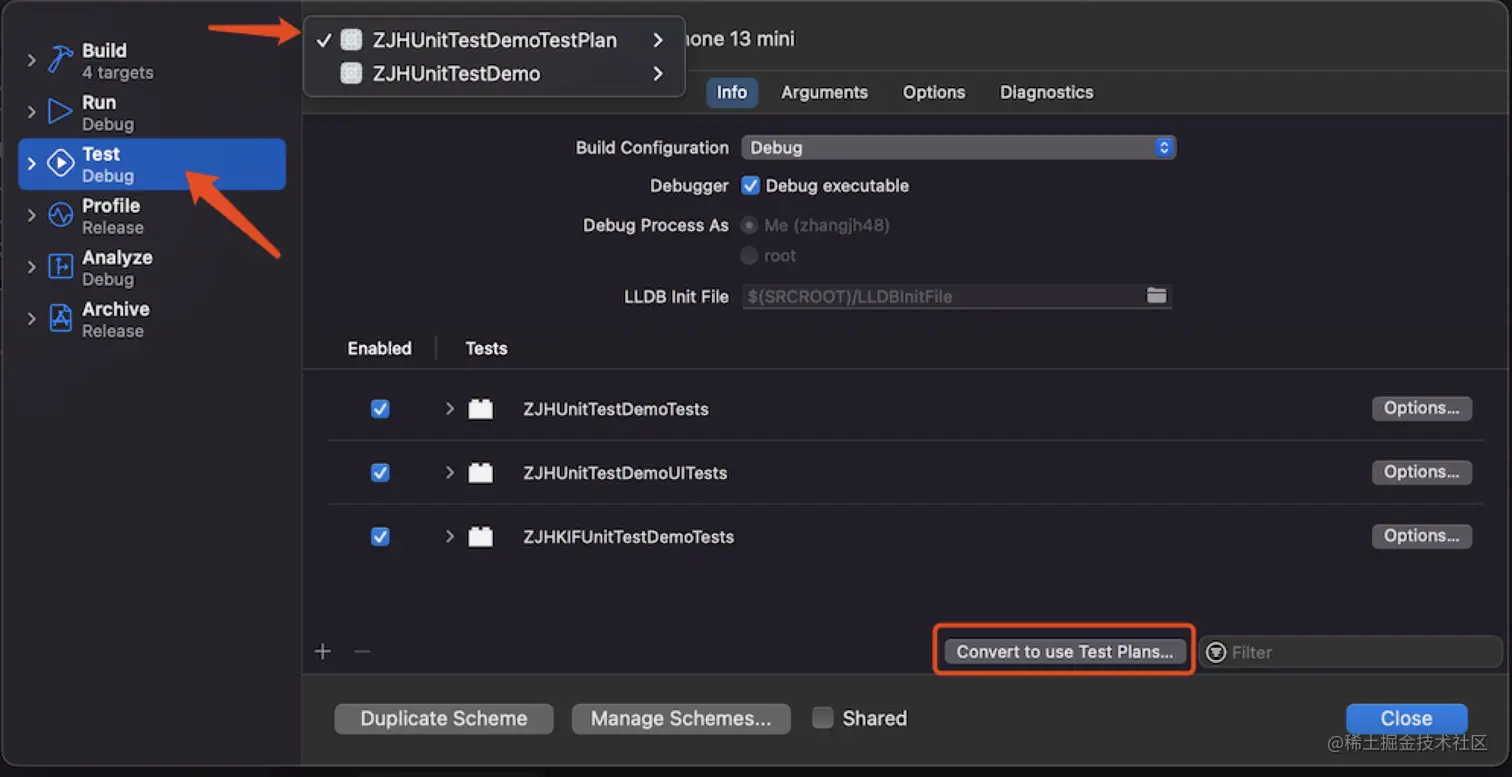
Task: Click the Run play icon
Action: [61, 112]
